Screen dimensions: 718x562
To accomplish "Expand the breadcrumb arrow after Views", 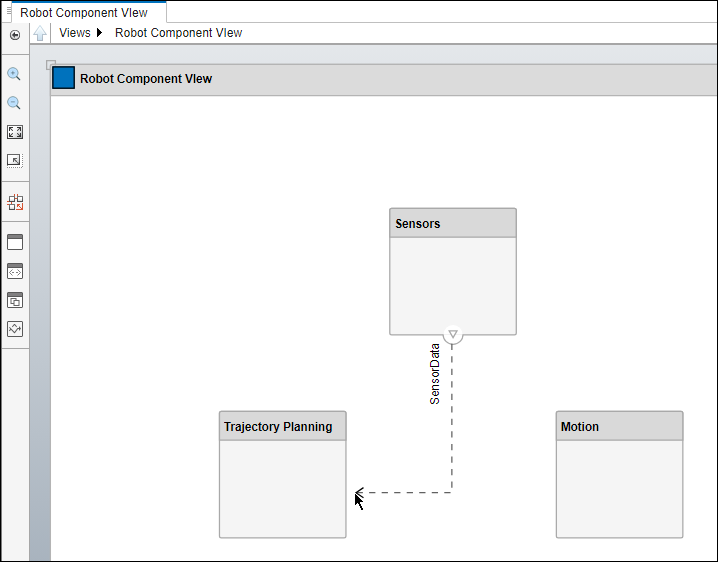I will [x=100, y=33].
